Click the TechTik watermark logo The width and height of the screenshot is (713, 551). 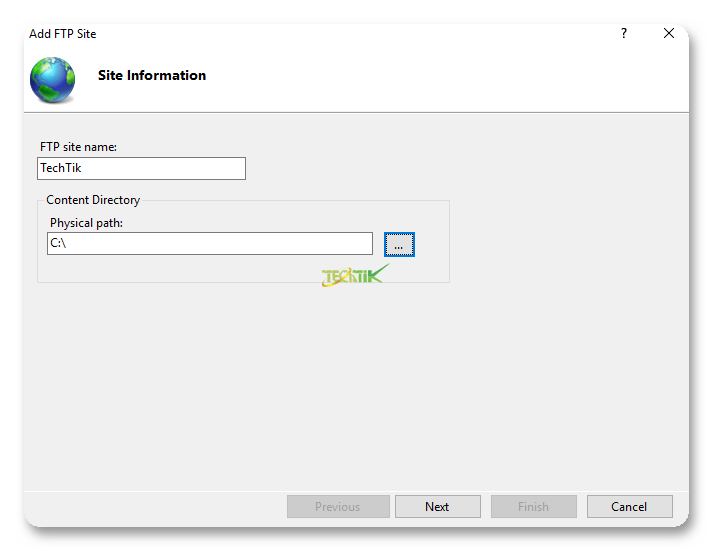click(x=353, y=275)
